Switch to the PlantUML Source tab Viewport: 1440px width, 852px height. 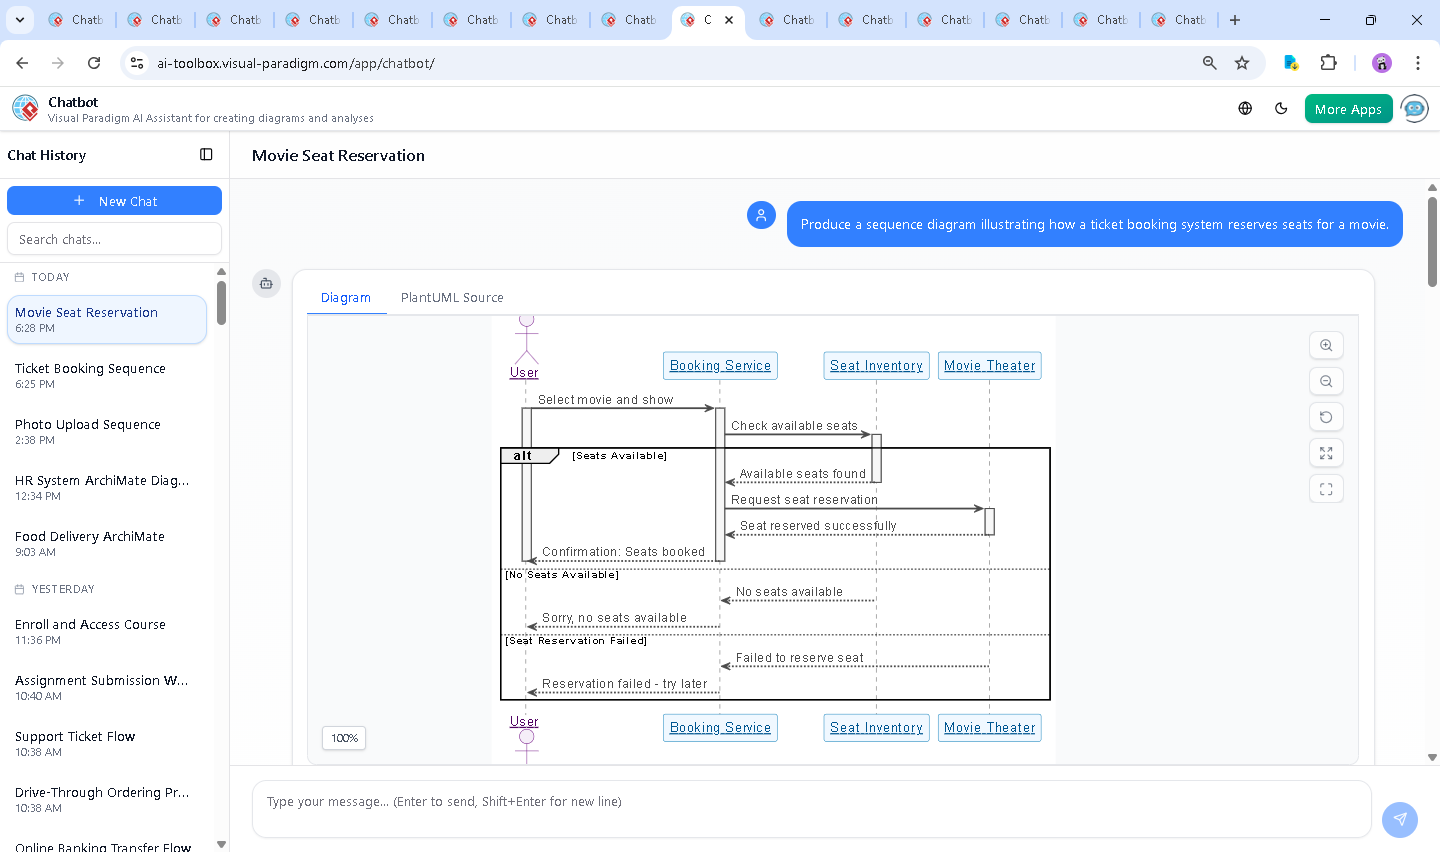pyautogui.click(x=452, y=297)
